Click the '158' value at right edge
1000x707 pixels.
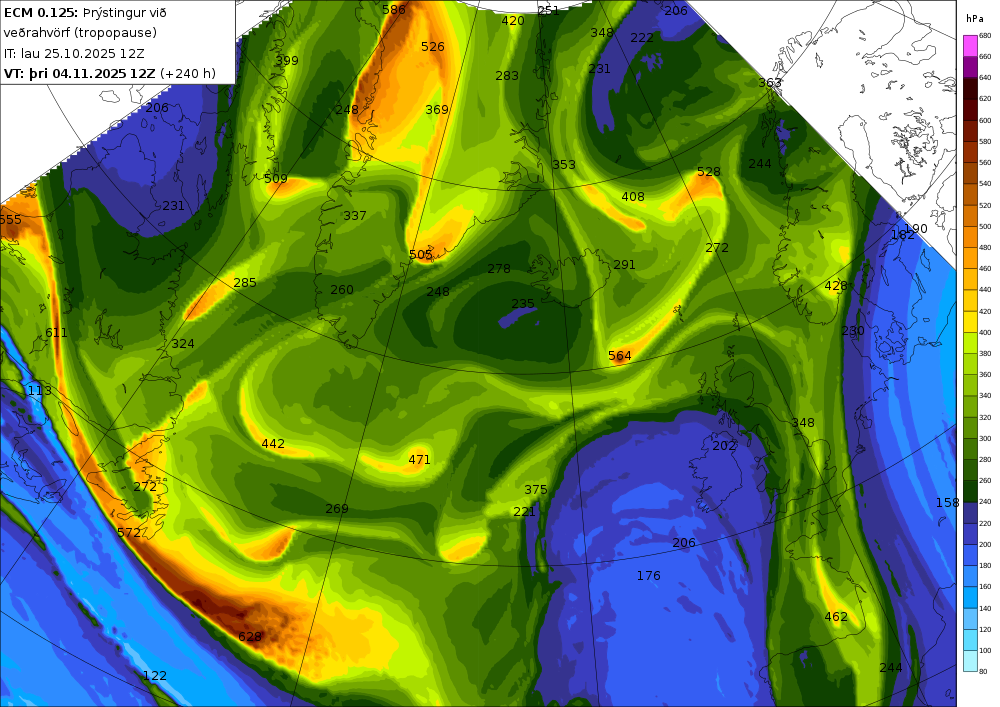pyautogui.click(x=947, y=503)
